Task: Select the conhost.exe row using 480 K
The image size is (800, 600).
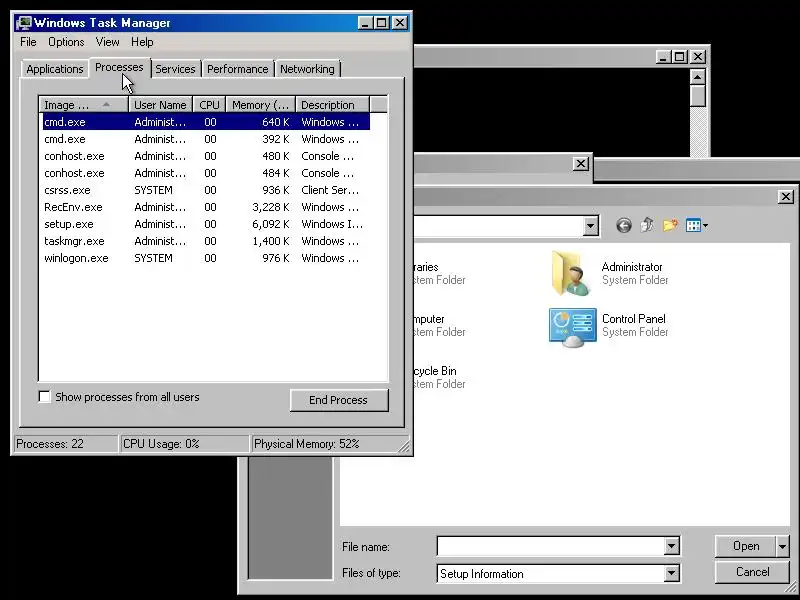Action: coord(206,156)
